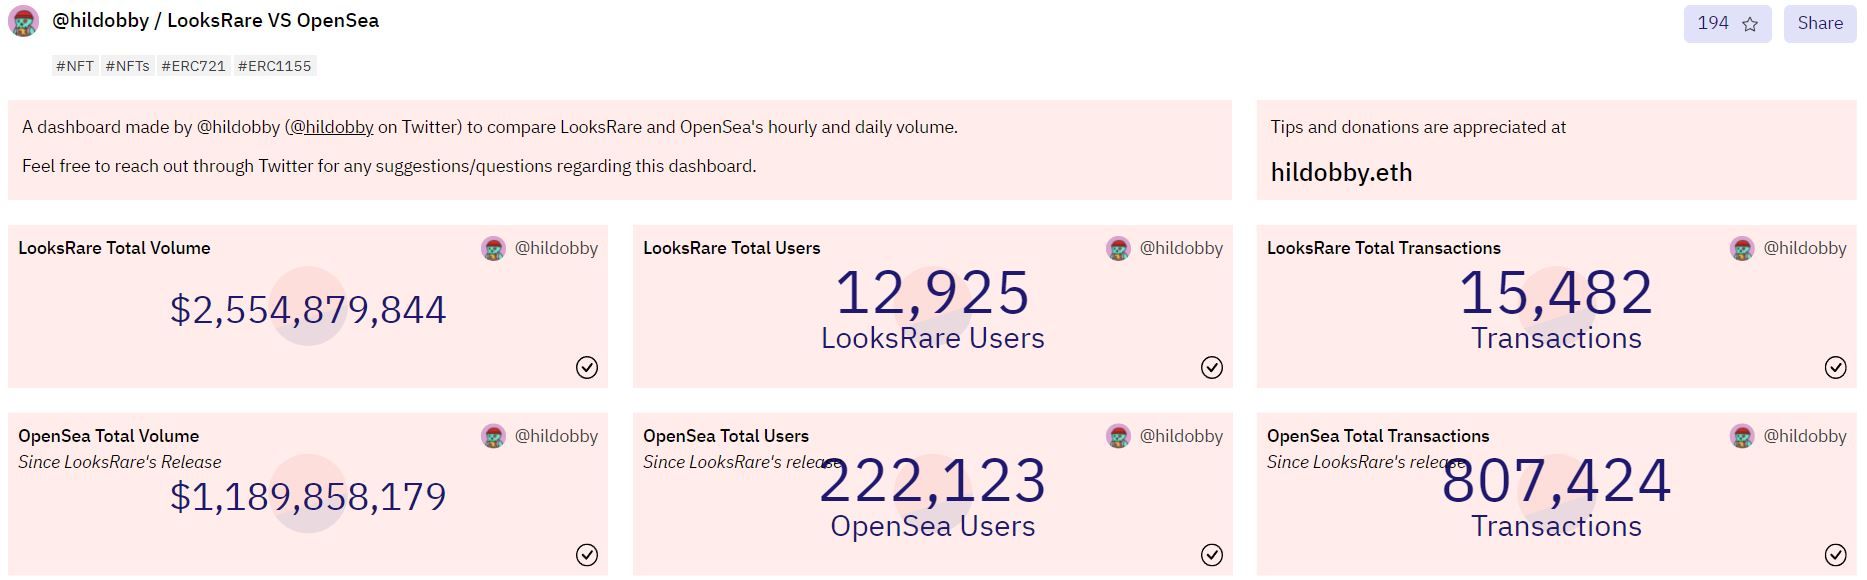This screenshot has width=1867, height=580.
Task: Select the 807,424 transactions count
Action: click(x=1556, y=480)
